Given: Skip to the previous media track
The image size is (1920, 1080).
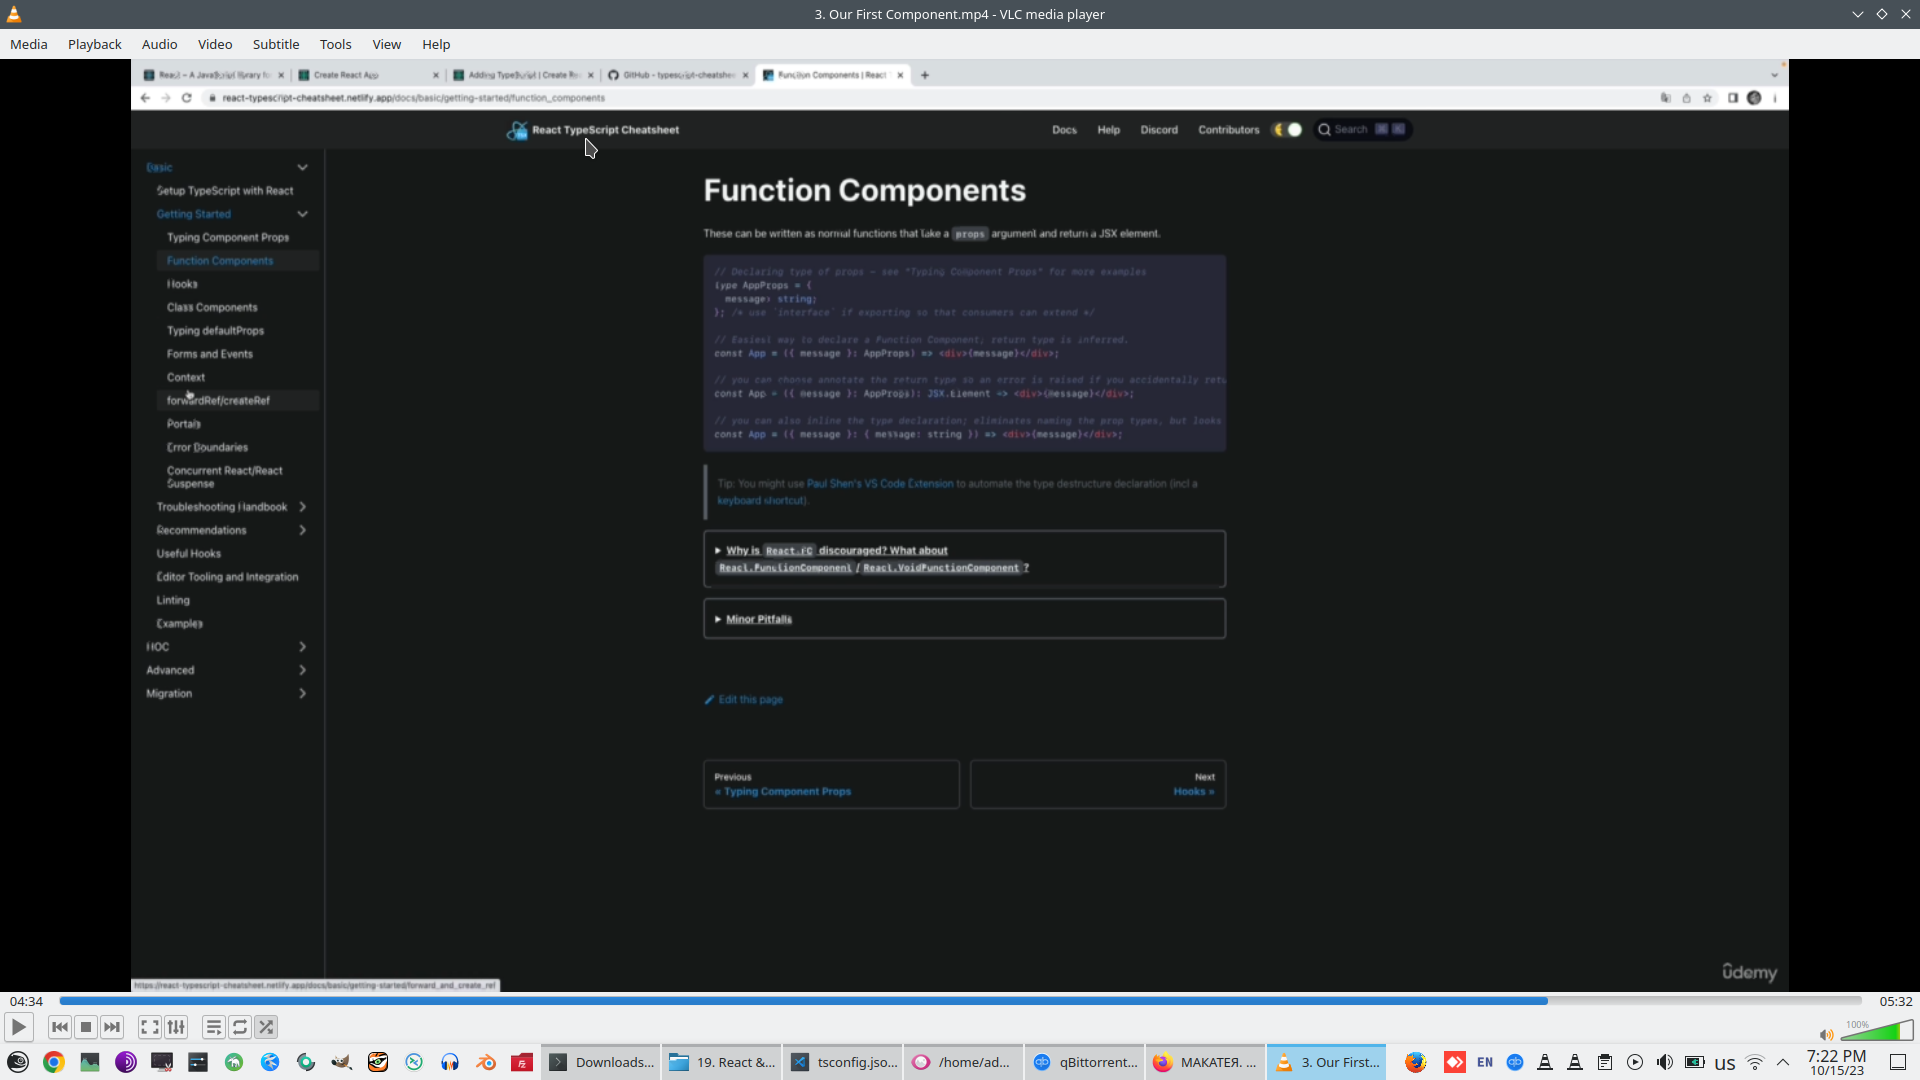Looking at the screenshot, I should tap(60, 1027).
